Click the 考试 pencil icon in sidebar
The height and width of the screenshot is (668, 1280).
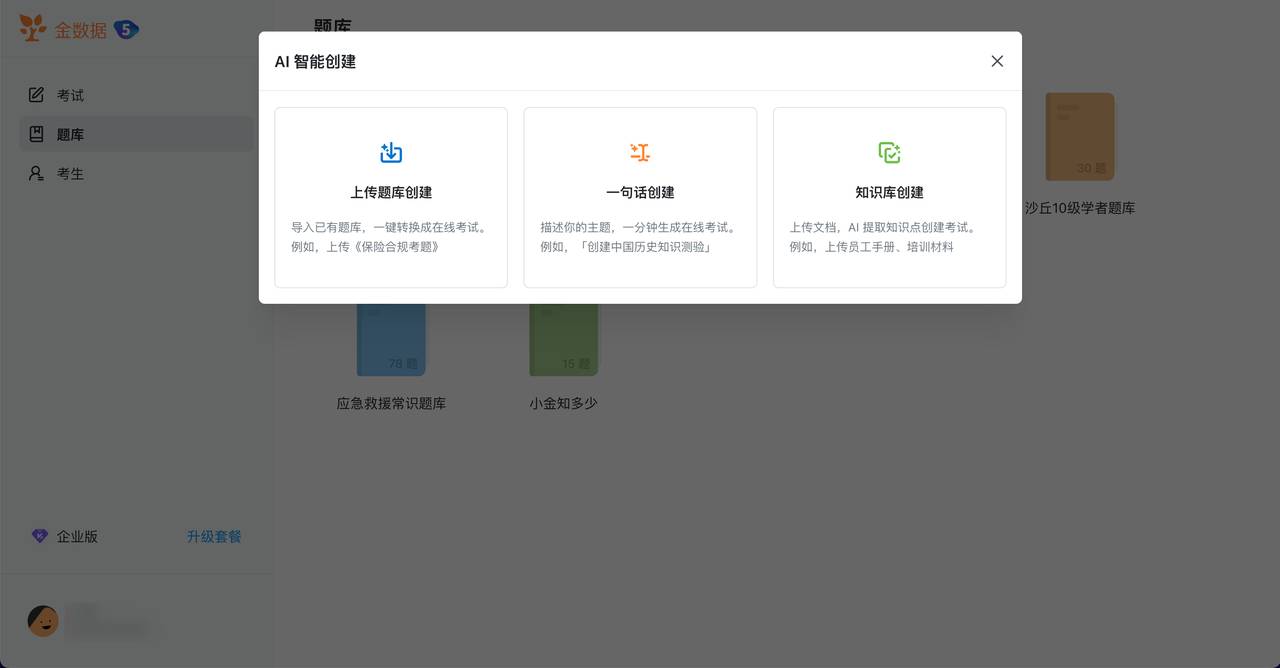pyautogui.click(x=36, y=94)
